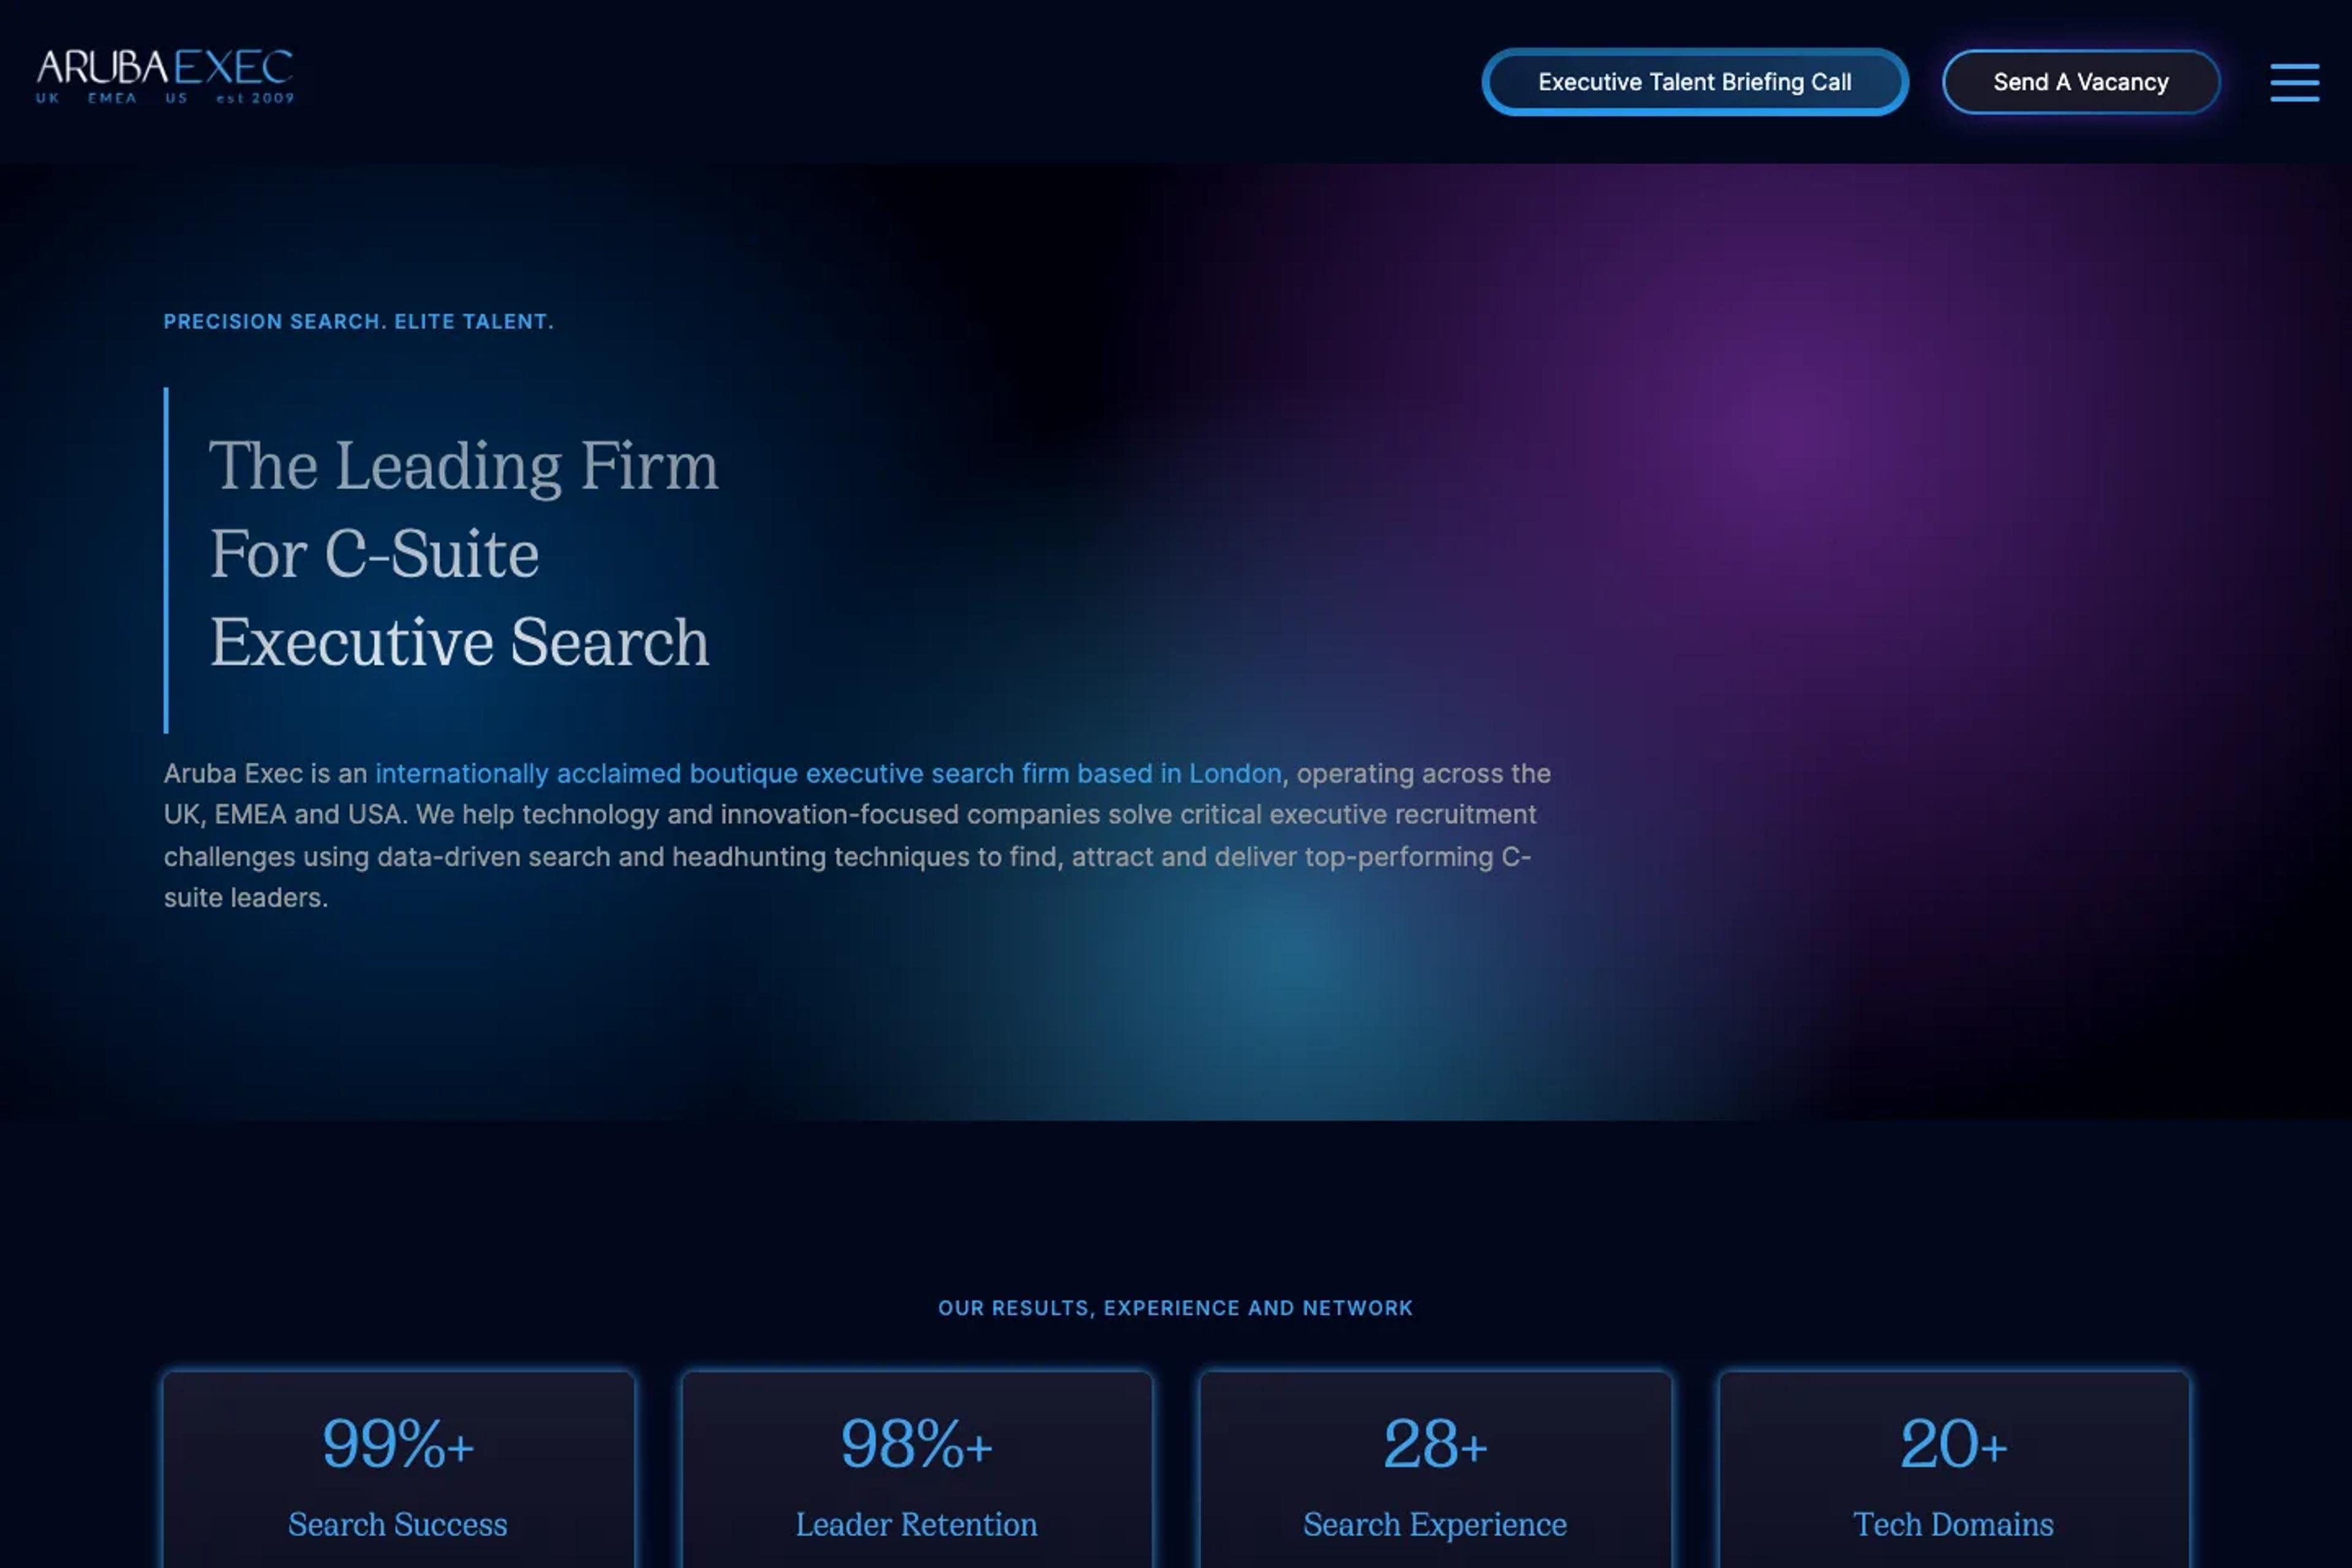
Task: Select the 28+ Search Experience card
Action: pyautogui.click(x=1435, y=1469)
